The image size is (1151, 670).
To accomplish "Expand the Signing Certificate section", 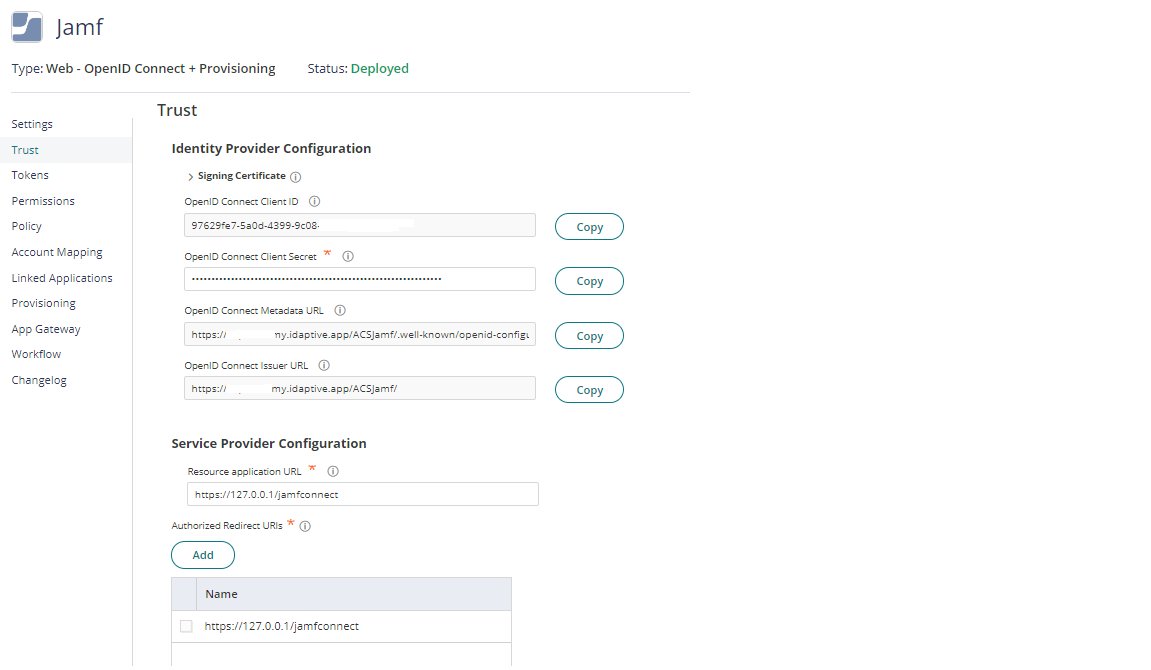I will pos(190,175).
